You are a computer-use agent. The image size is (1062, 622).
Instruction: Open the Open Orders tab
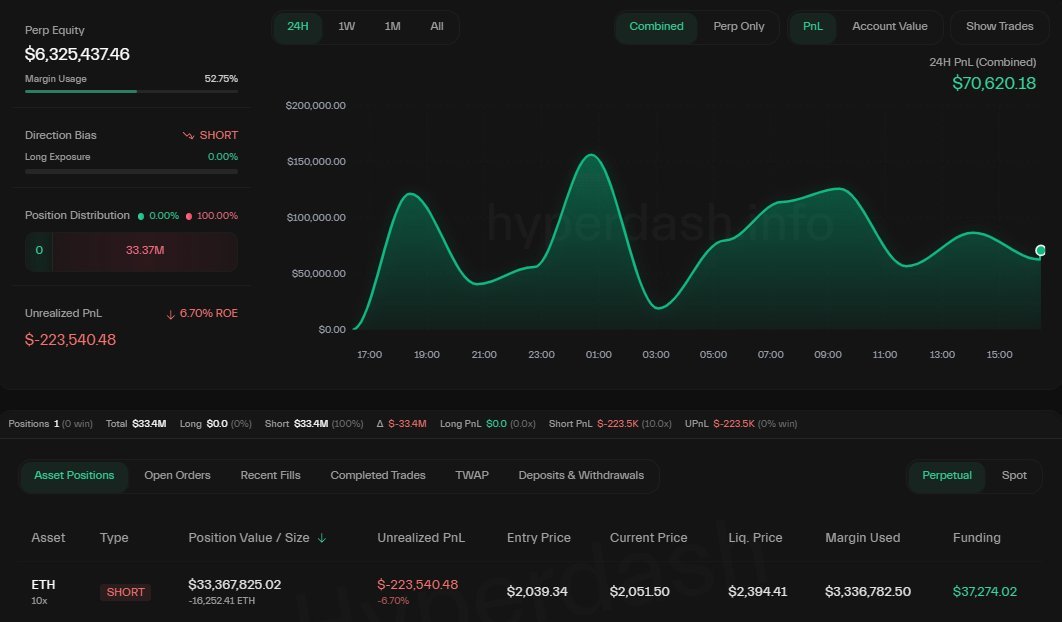pos(177,475)
